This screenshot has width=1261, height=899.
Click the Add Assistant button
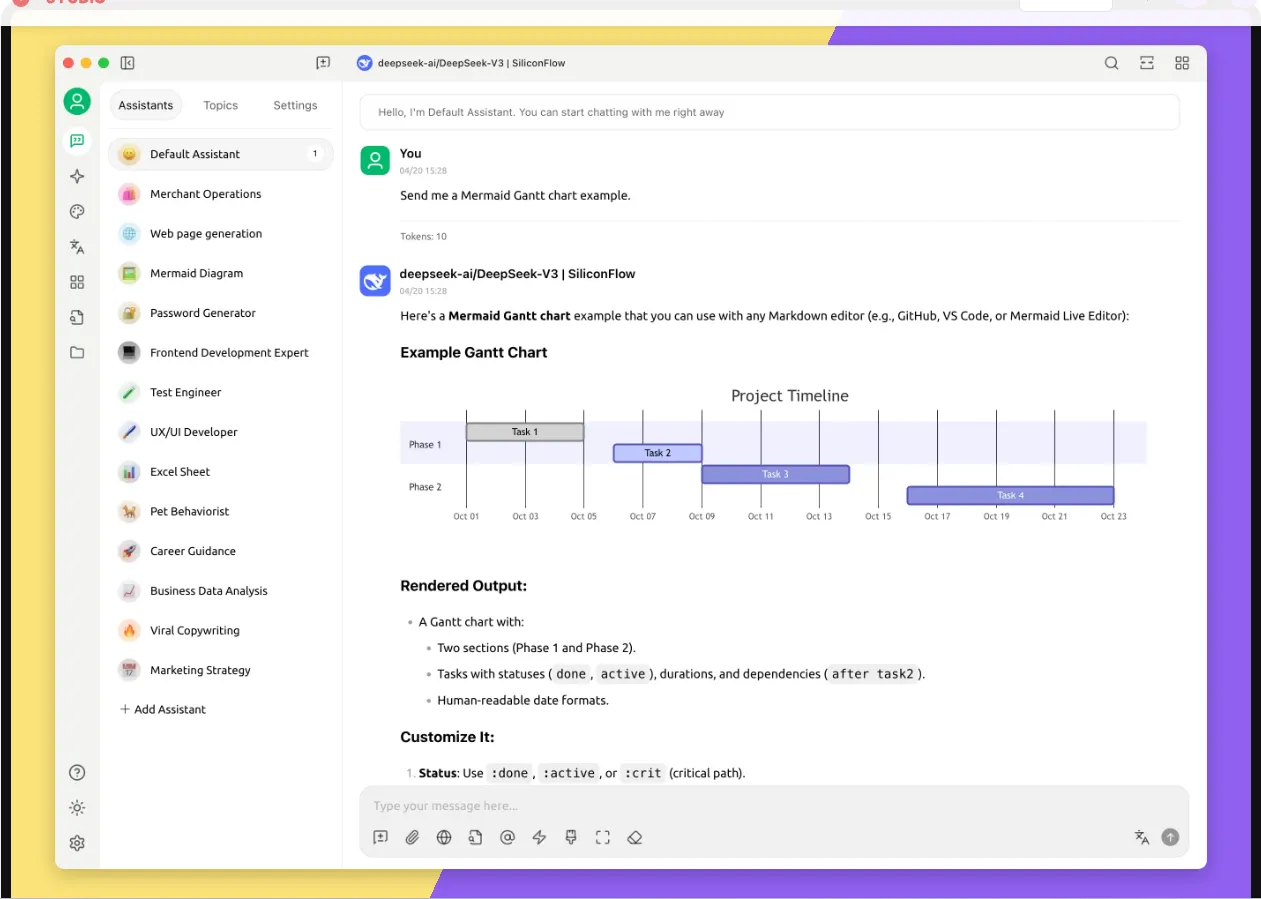pyautogui.click(x=163, y=709)
